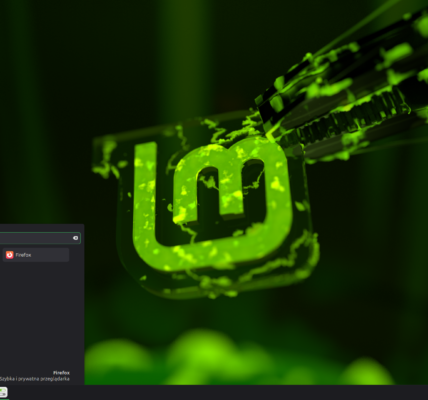This screenshot has width=428, height=400.
Task: Click "Szybka i prywatna przeglądarka" description
Action: 35,379
